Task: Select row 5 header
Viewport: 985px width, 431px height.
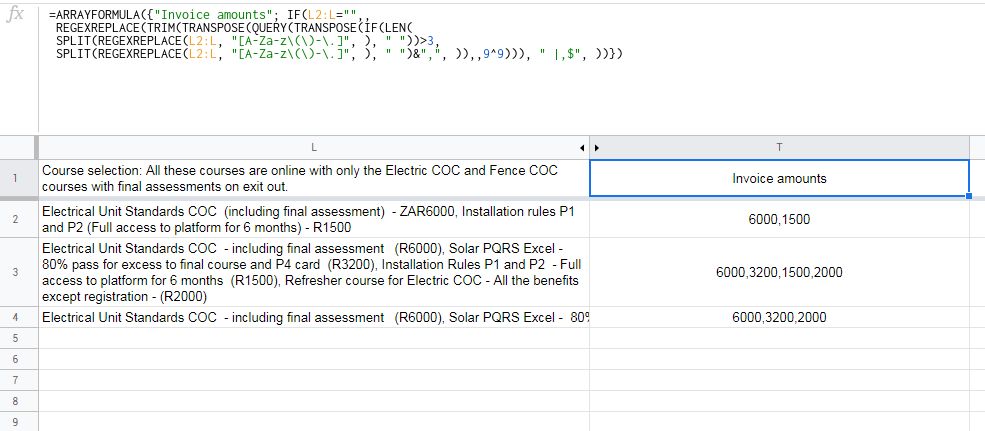Action: pos(19,338)
